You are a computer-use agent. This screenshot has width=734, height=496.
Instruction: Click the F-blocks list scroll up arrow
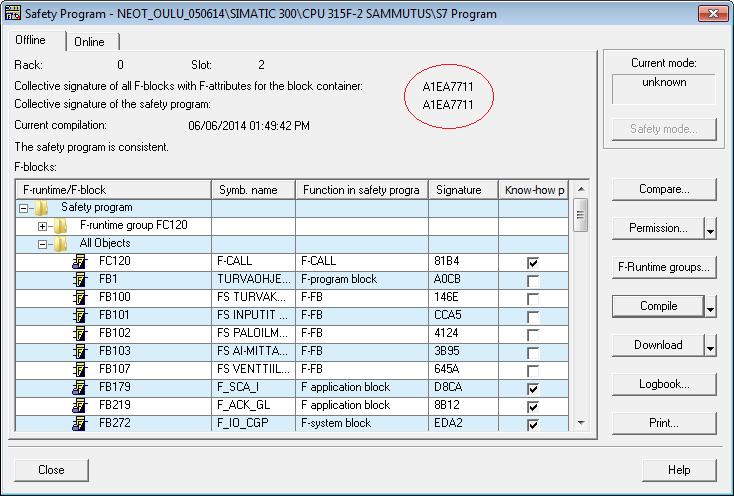(x=581, y=189)
